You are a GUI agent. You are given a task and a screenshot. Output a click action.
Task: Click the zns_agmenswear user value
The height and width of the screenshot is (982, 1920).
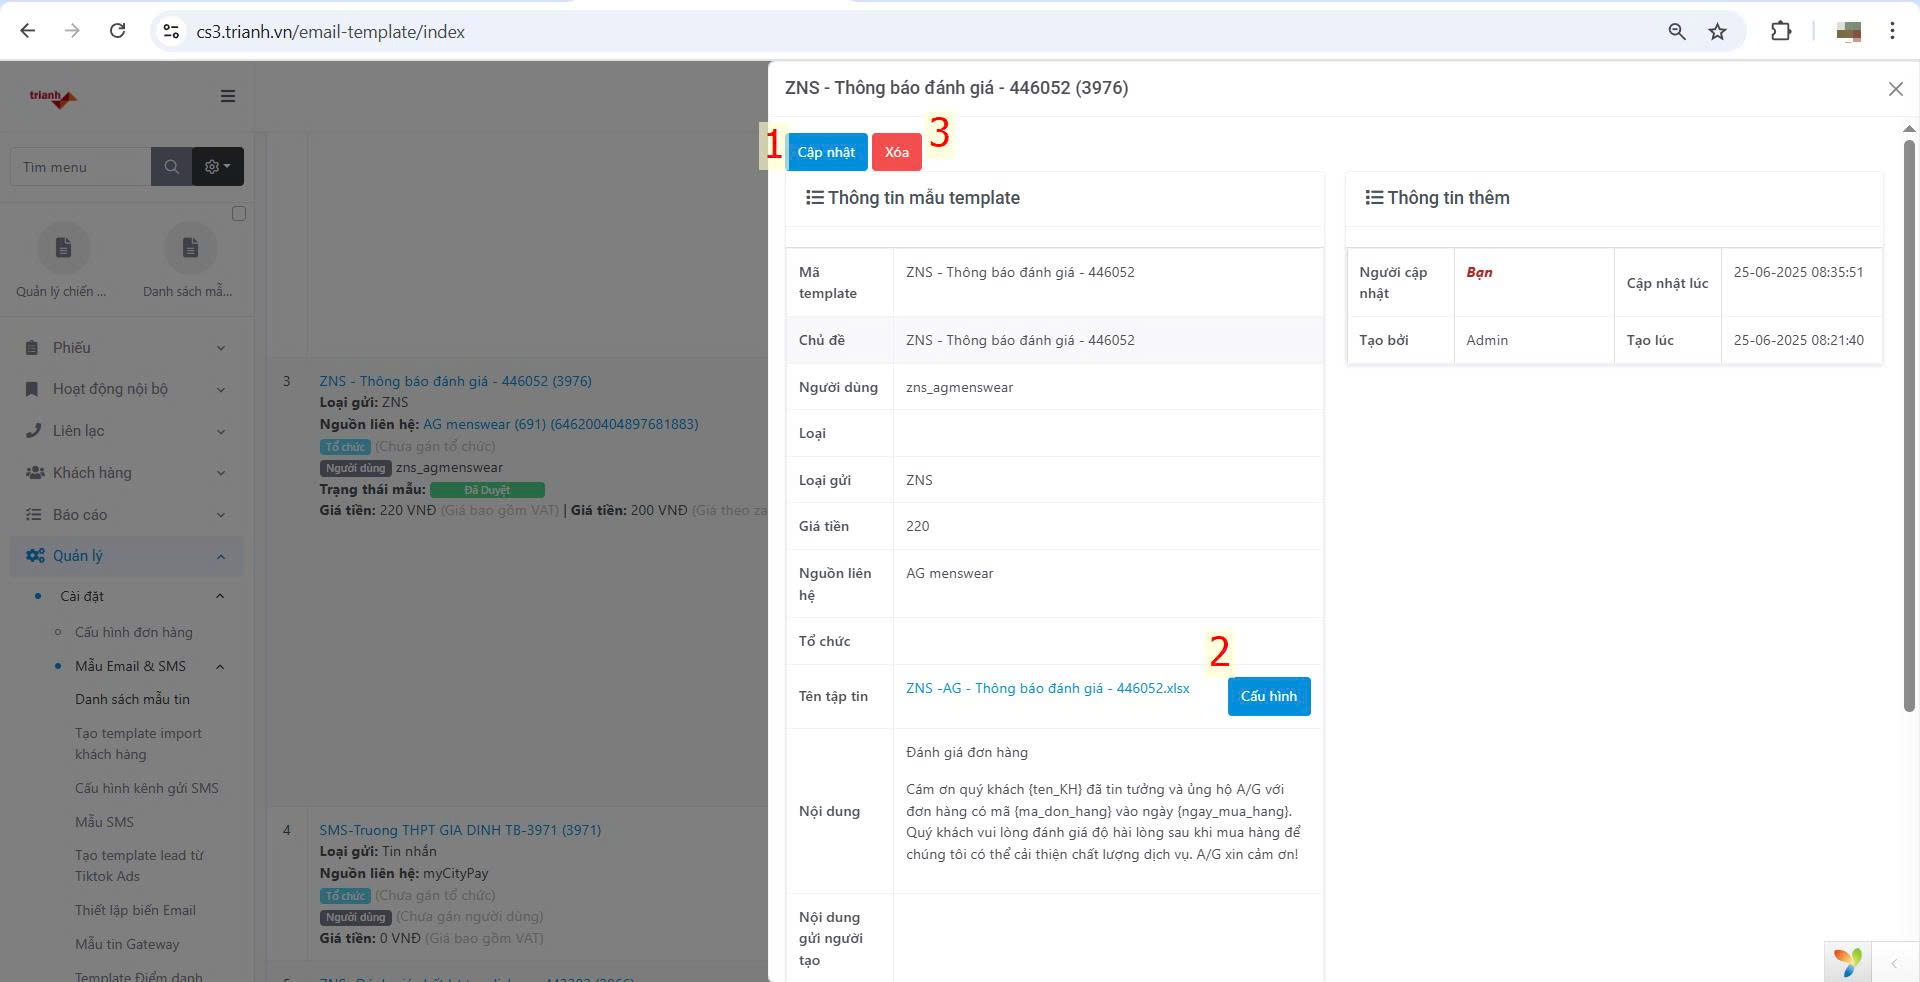[959, 387]
